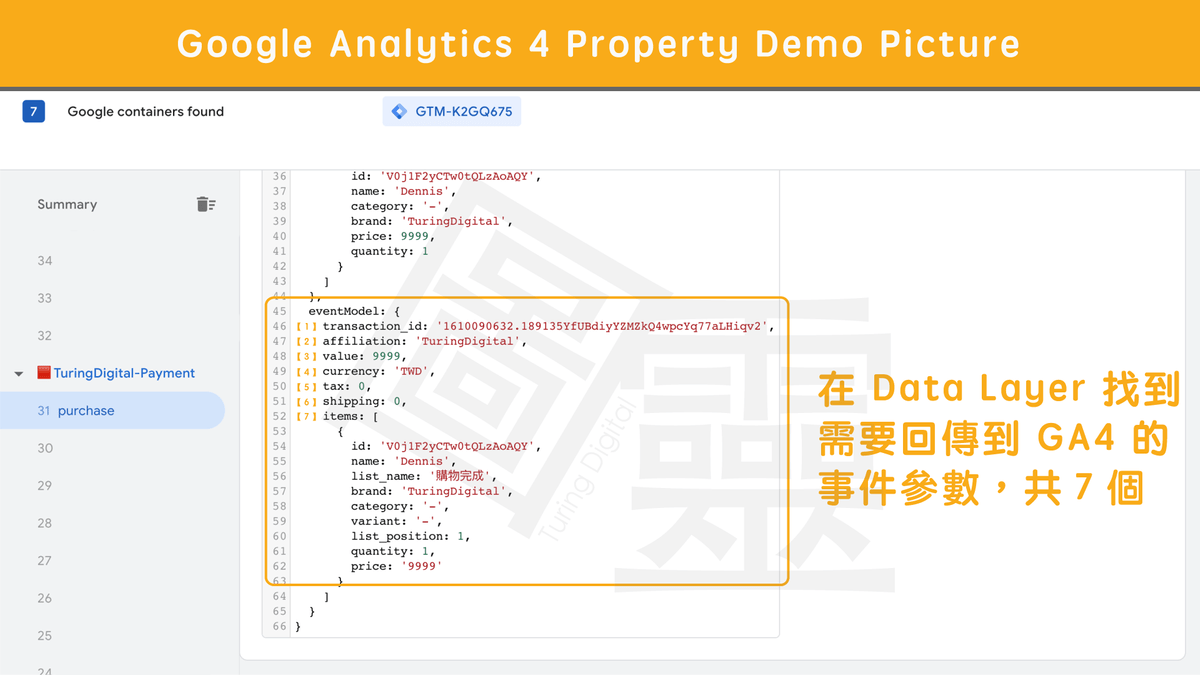This screenshot has height=675, width=1200.
Task: Click the closing brace on line 66
Action: click(298, 626)
